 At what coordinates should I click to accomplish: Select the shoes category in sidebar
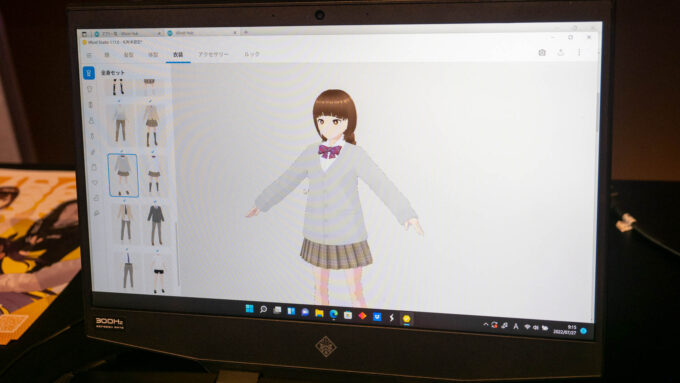click(x=96, y=198)
